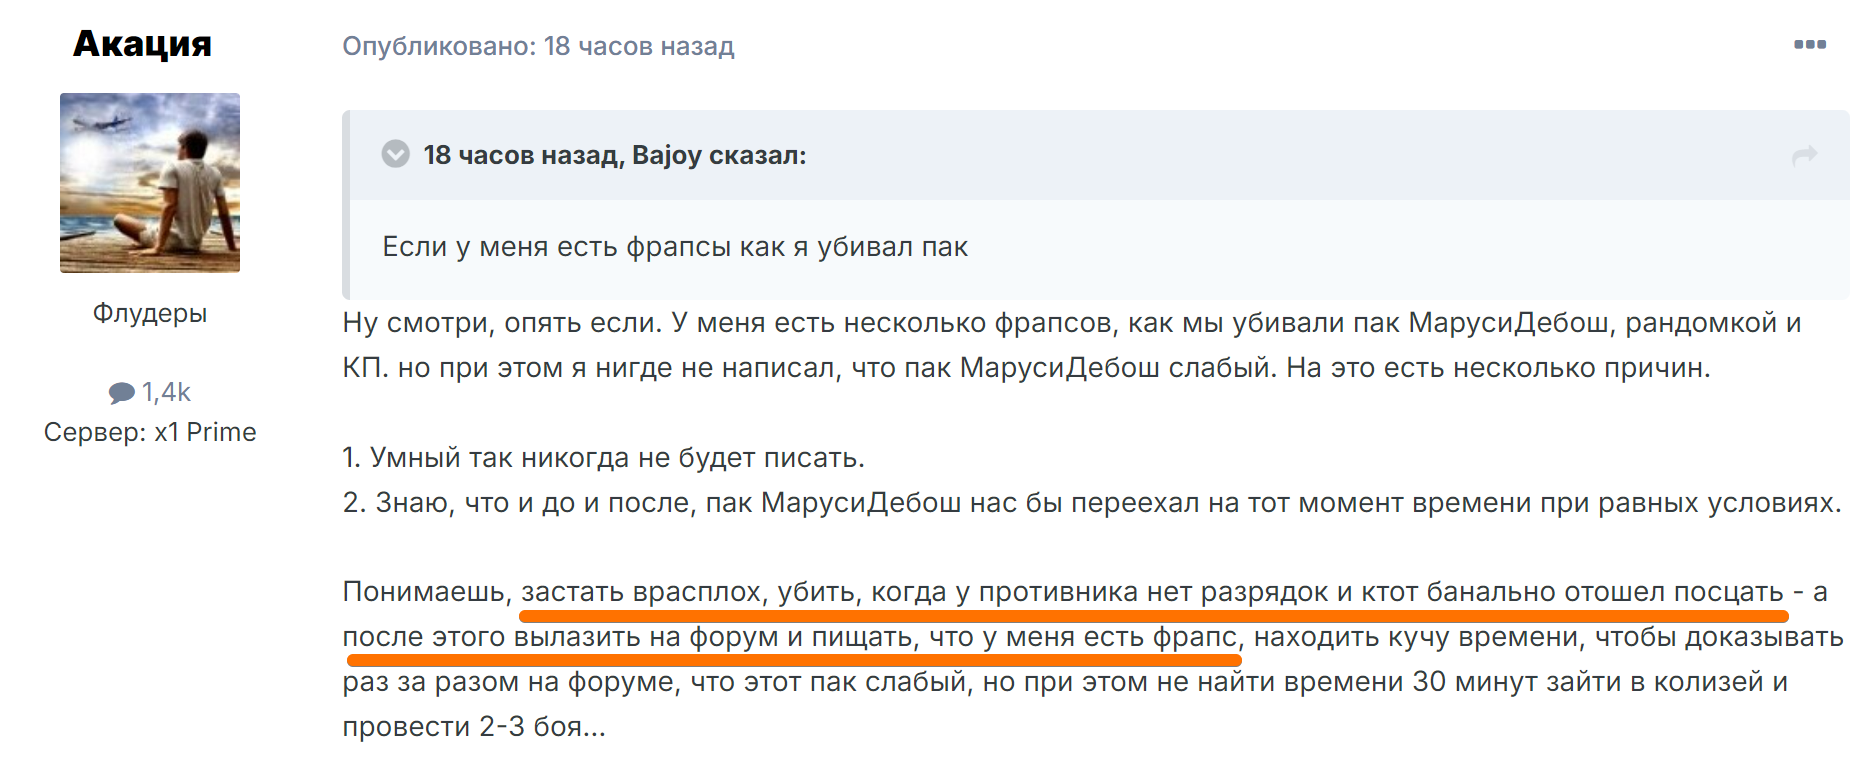Click the line starting "2. Знаю, что"
Screen dimensions: 1875x764
(1091, 502)
